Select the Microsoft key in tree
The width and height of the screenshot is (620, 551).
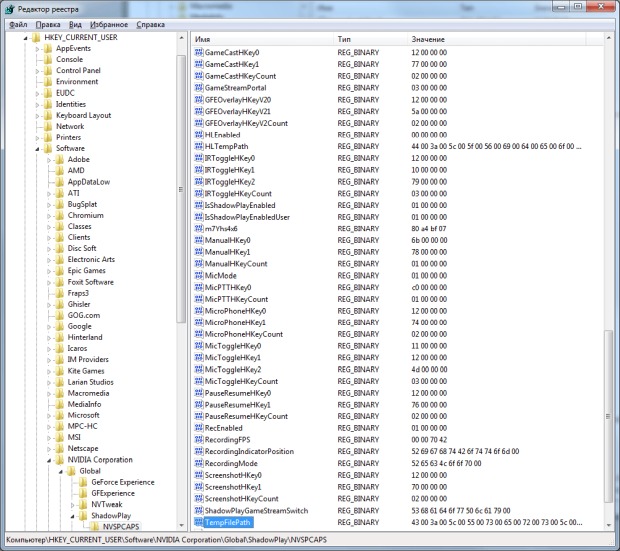(83, 415)
